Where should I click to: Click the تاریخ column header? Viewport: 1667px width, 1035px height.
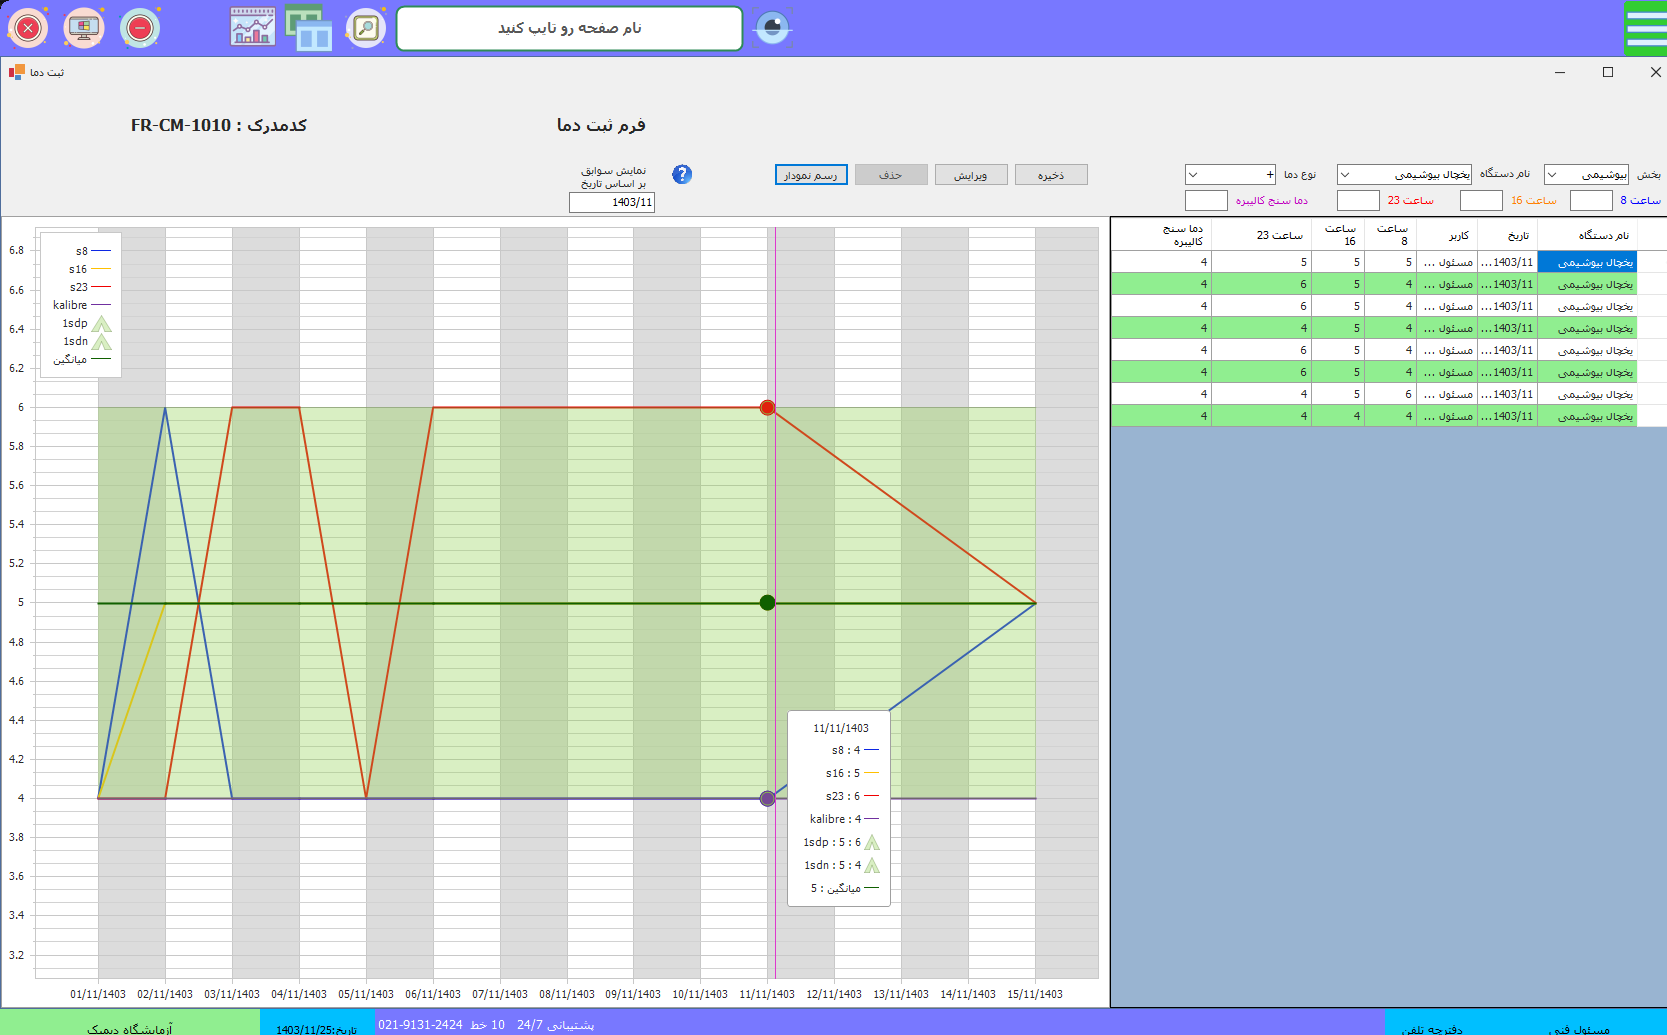tap(1518, 236)
